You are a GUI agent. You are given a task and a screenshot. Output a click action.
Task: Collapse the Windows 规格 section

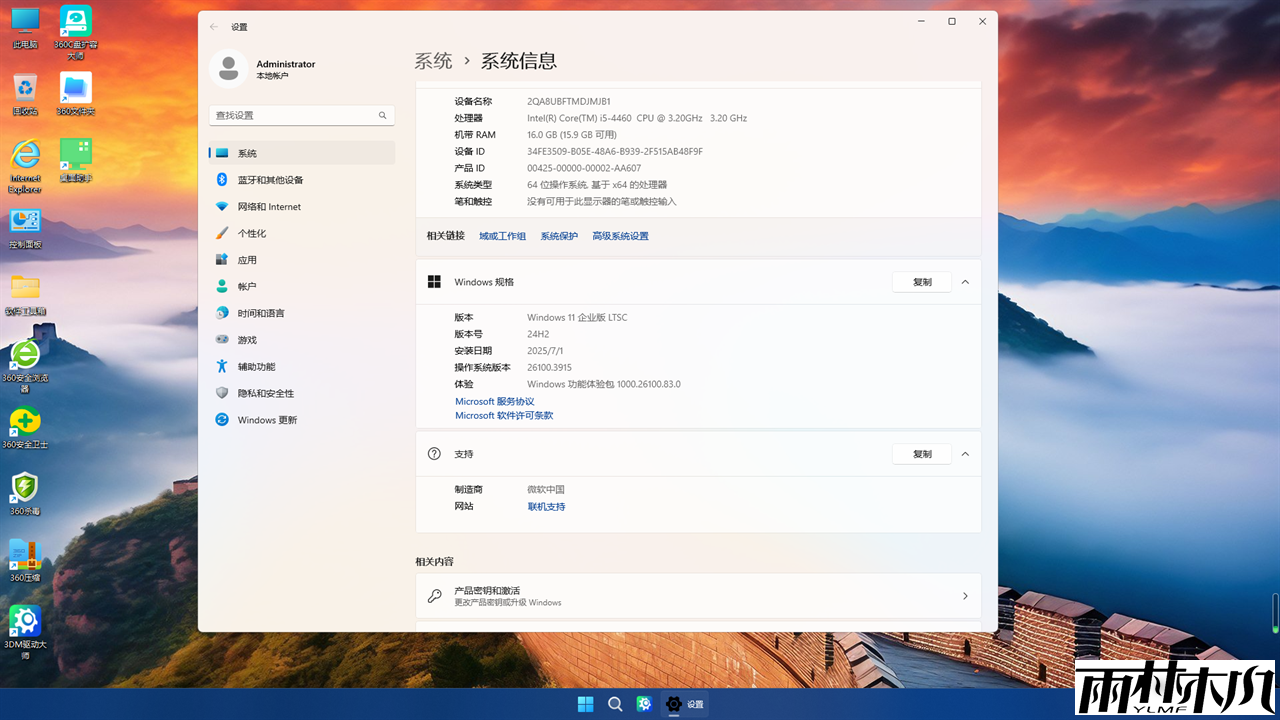coord(965,281)
